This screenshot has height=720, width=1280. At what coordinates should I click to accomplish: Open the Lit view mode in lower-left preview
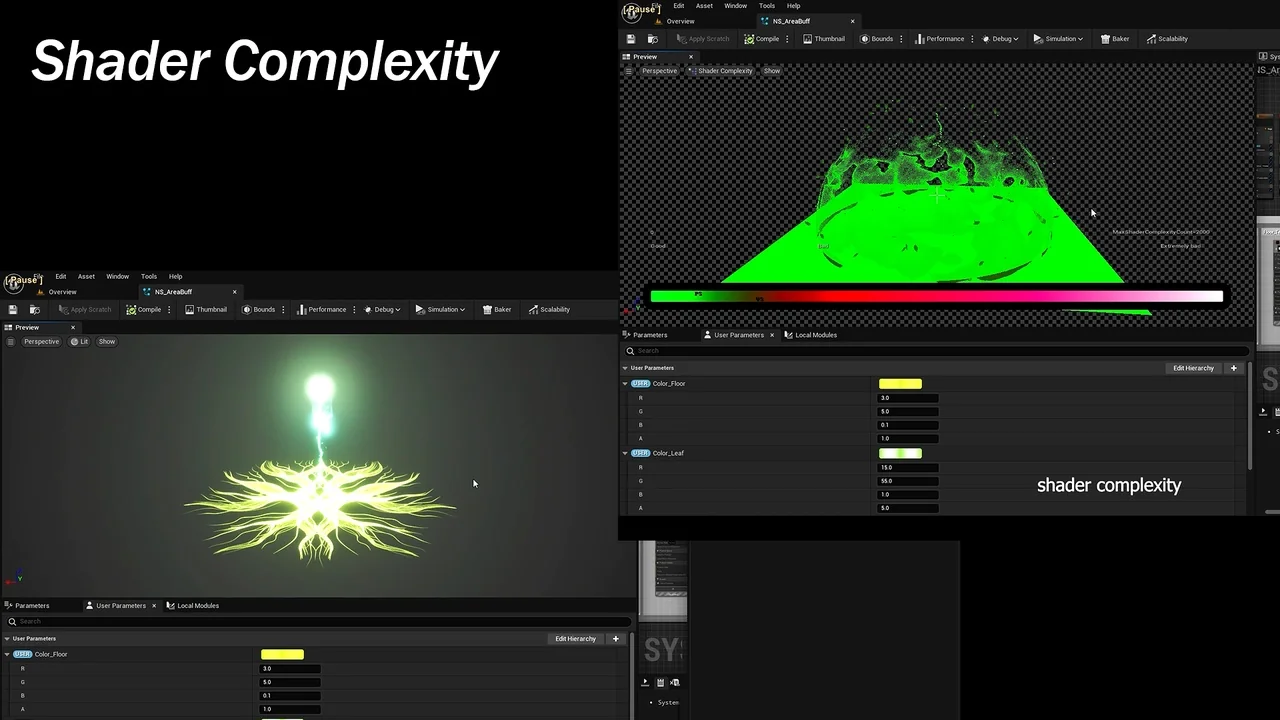pyautogui.click(x=79, y=342)
